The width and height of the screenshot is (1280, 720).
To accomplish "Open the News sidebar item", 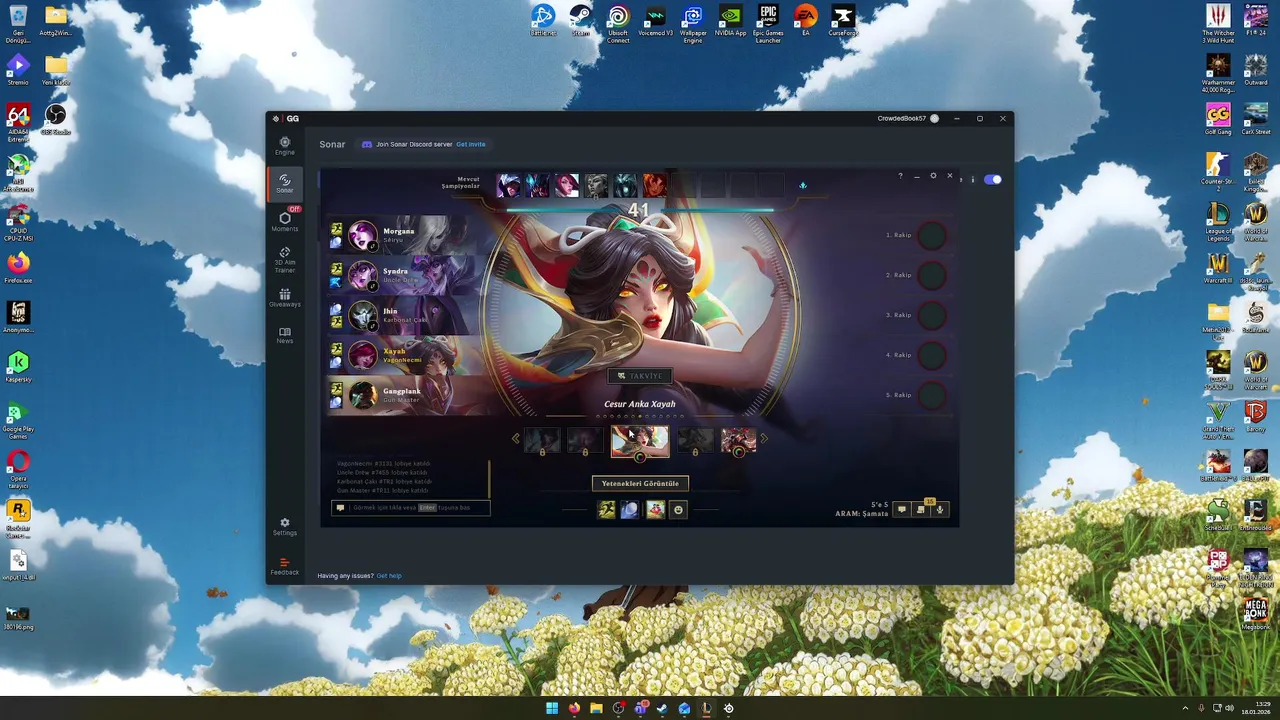I will tap(285, 335).
